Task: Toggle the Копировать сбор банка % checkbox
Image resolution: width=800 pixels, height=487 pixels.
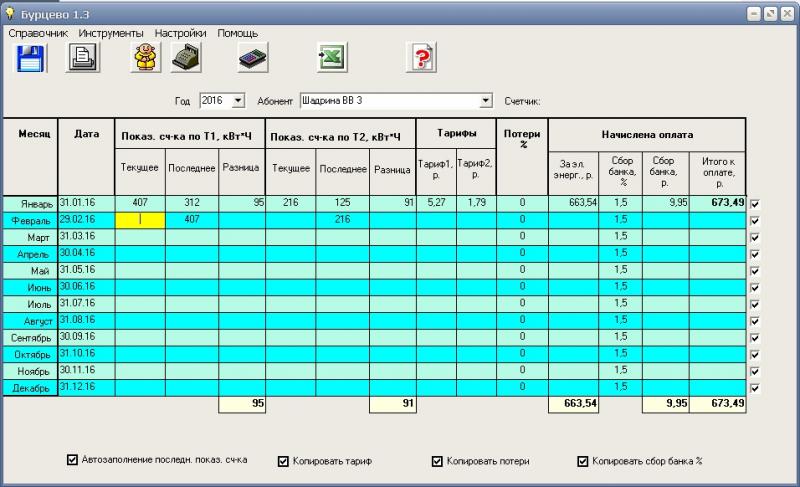Action: [x=583, y=461]
